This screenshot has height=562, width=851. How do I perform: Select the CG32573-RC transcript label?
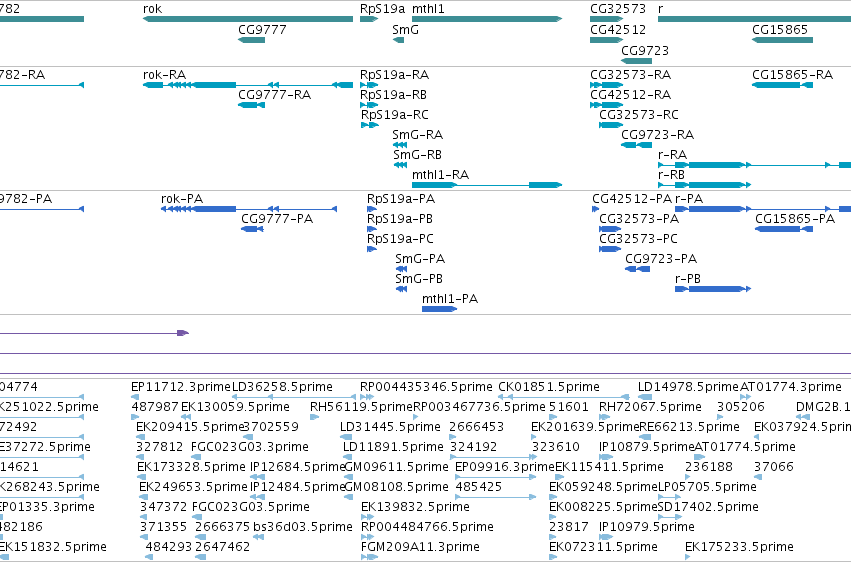[x=639, y=114]
